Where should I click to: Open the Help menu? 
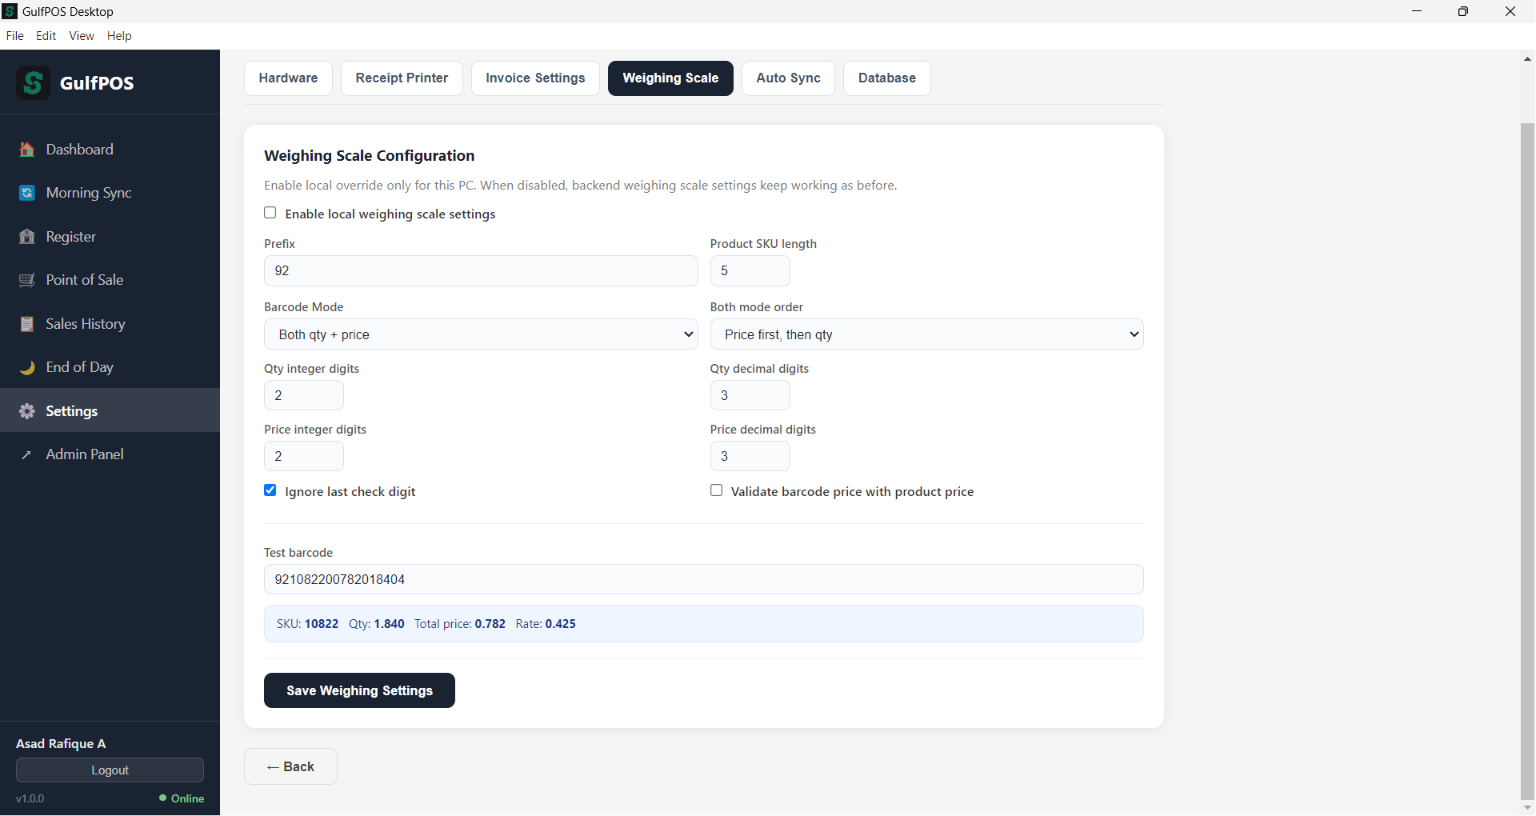coord(119,36)
